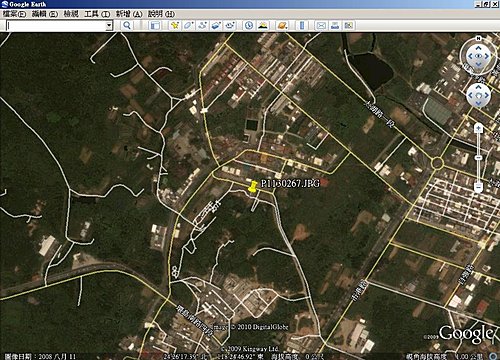Open the 檢視 menu
This screenshot has height=360, width=500.
point(71,14)
